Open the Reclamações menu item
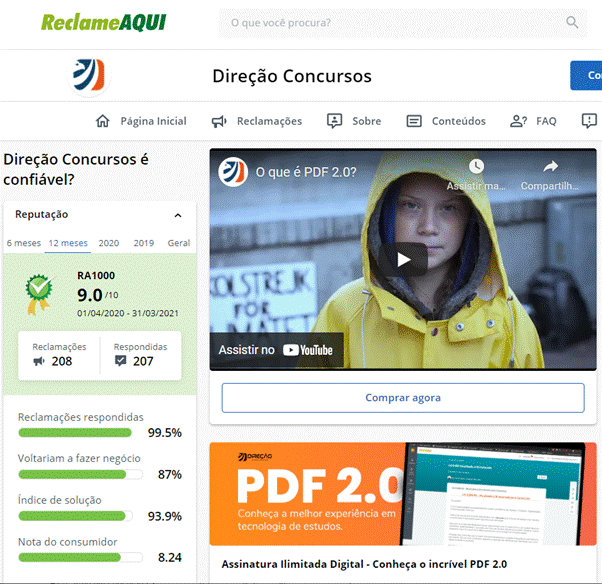 click(x=256, y=121)
